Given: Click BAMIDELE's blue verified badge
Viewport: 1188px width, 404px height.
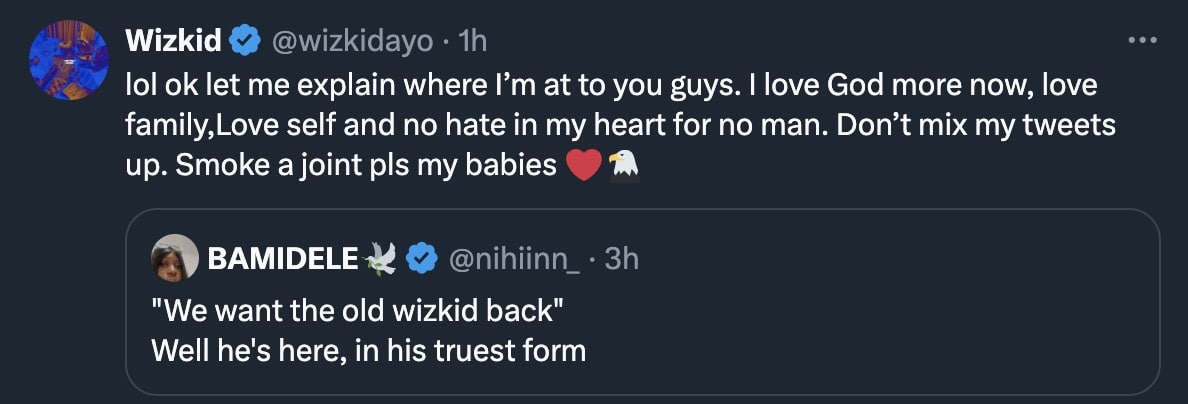Looking at the screenshot, I should point(422,259).
